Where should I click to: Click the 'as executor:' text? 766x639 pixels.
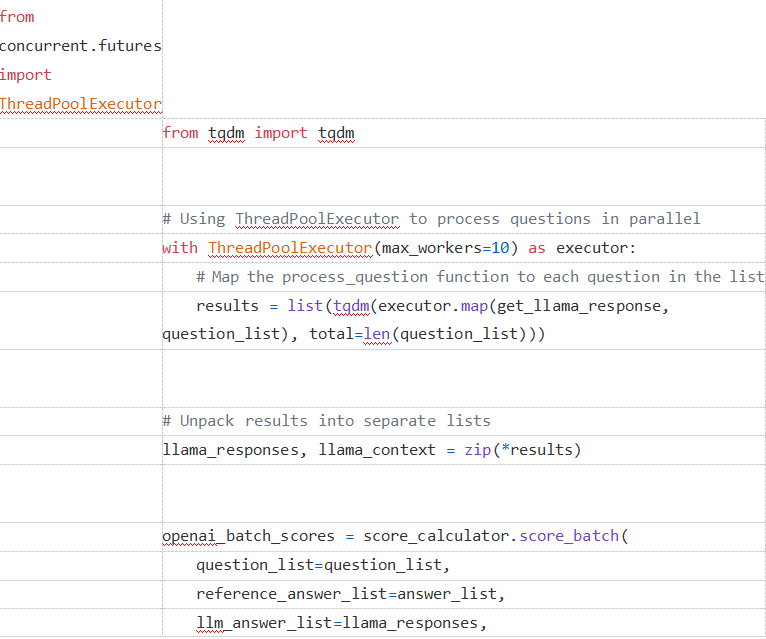[x=582, y=248]
